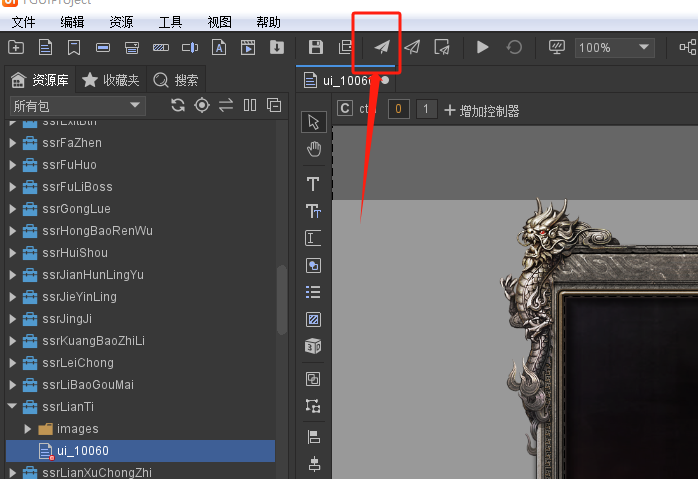Click the Publish paper-plane icon in toolbar

point(381,47)
